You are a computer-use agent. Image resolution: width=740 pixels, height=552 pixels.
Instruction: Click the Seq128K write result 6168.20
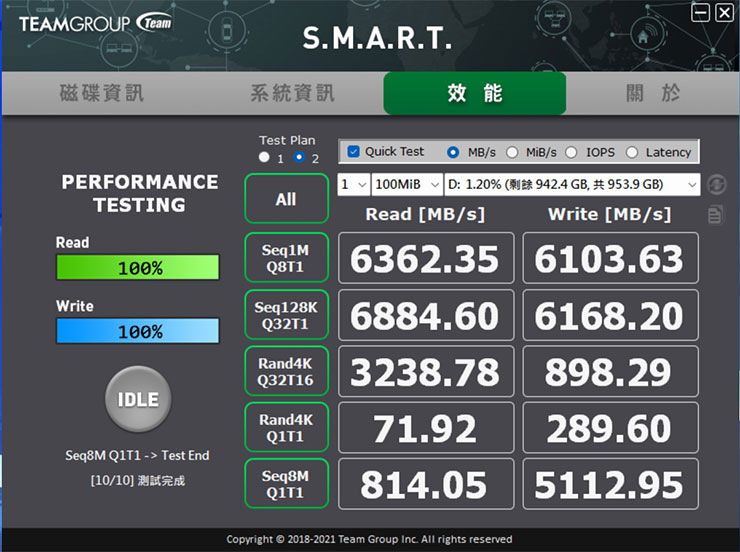point(610,315)
